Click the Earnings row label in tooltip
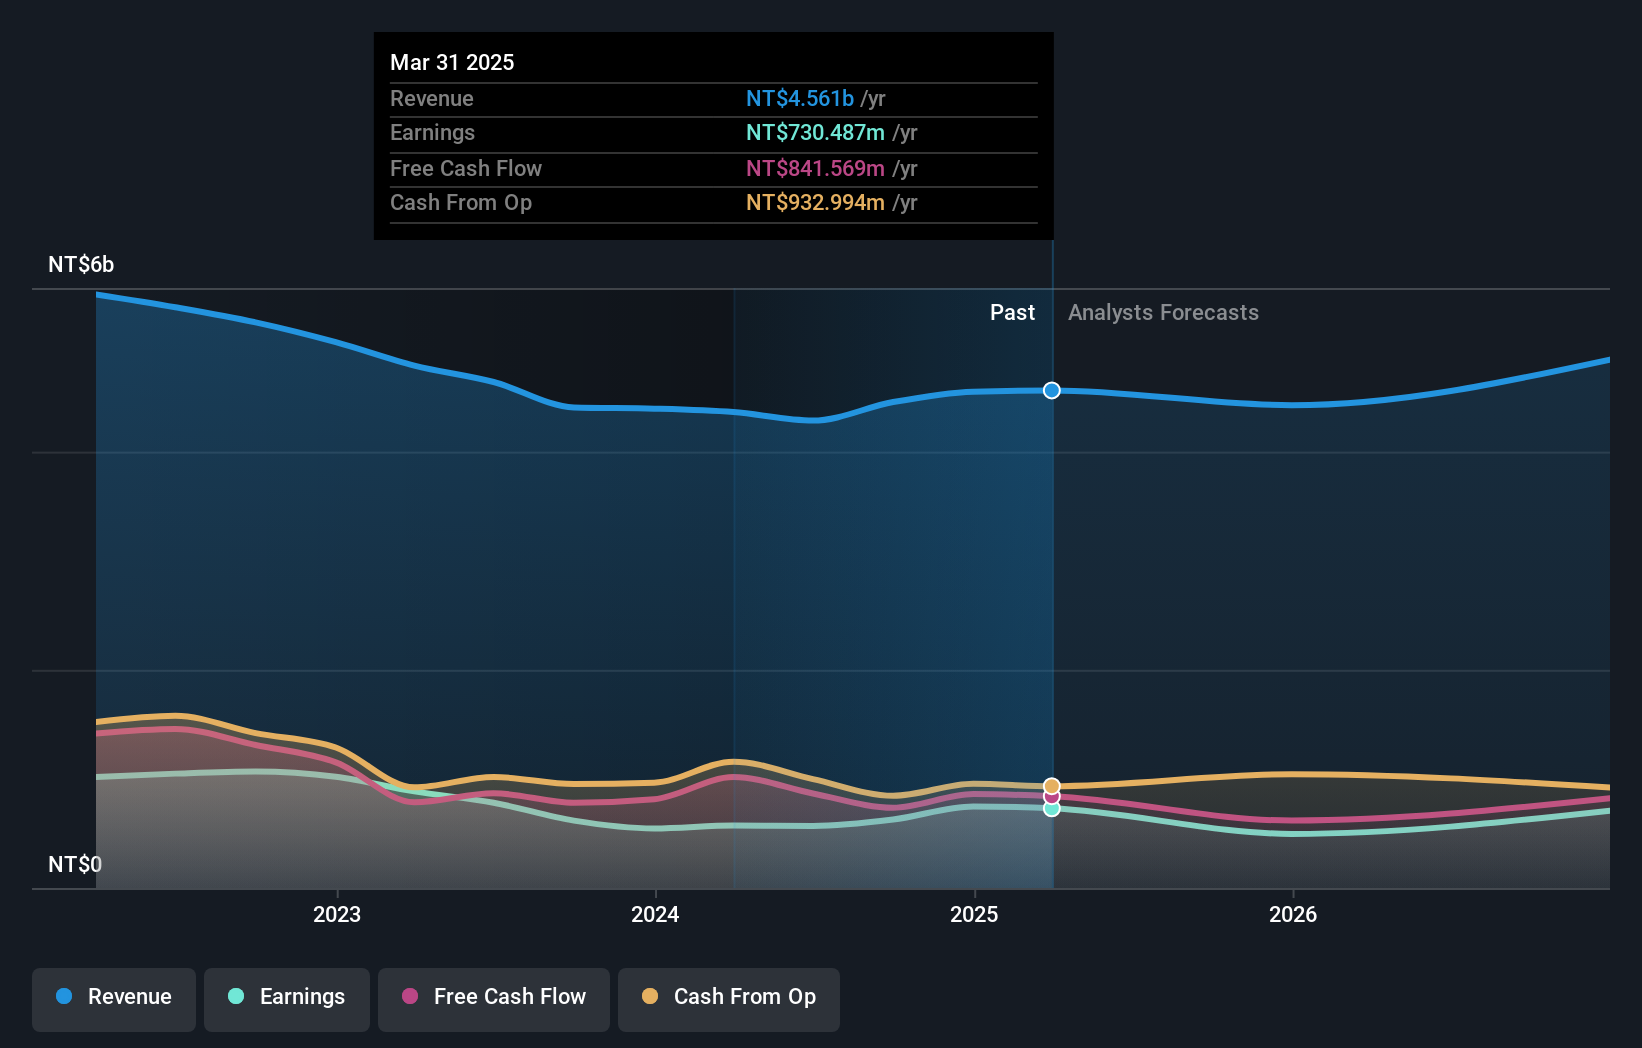 [x=432, y=132]
